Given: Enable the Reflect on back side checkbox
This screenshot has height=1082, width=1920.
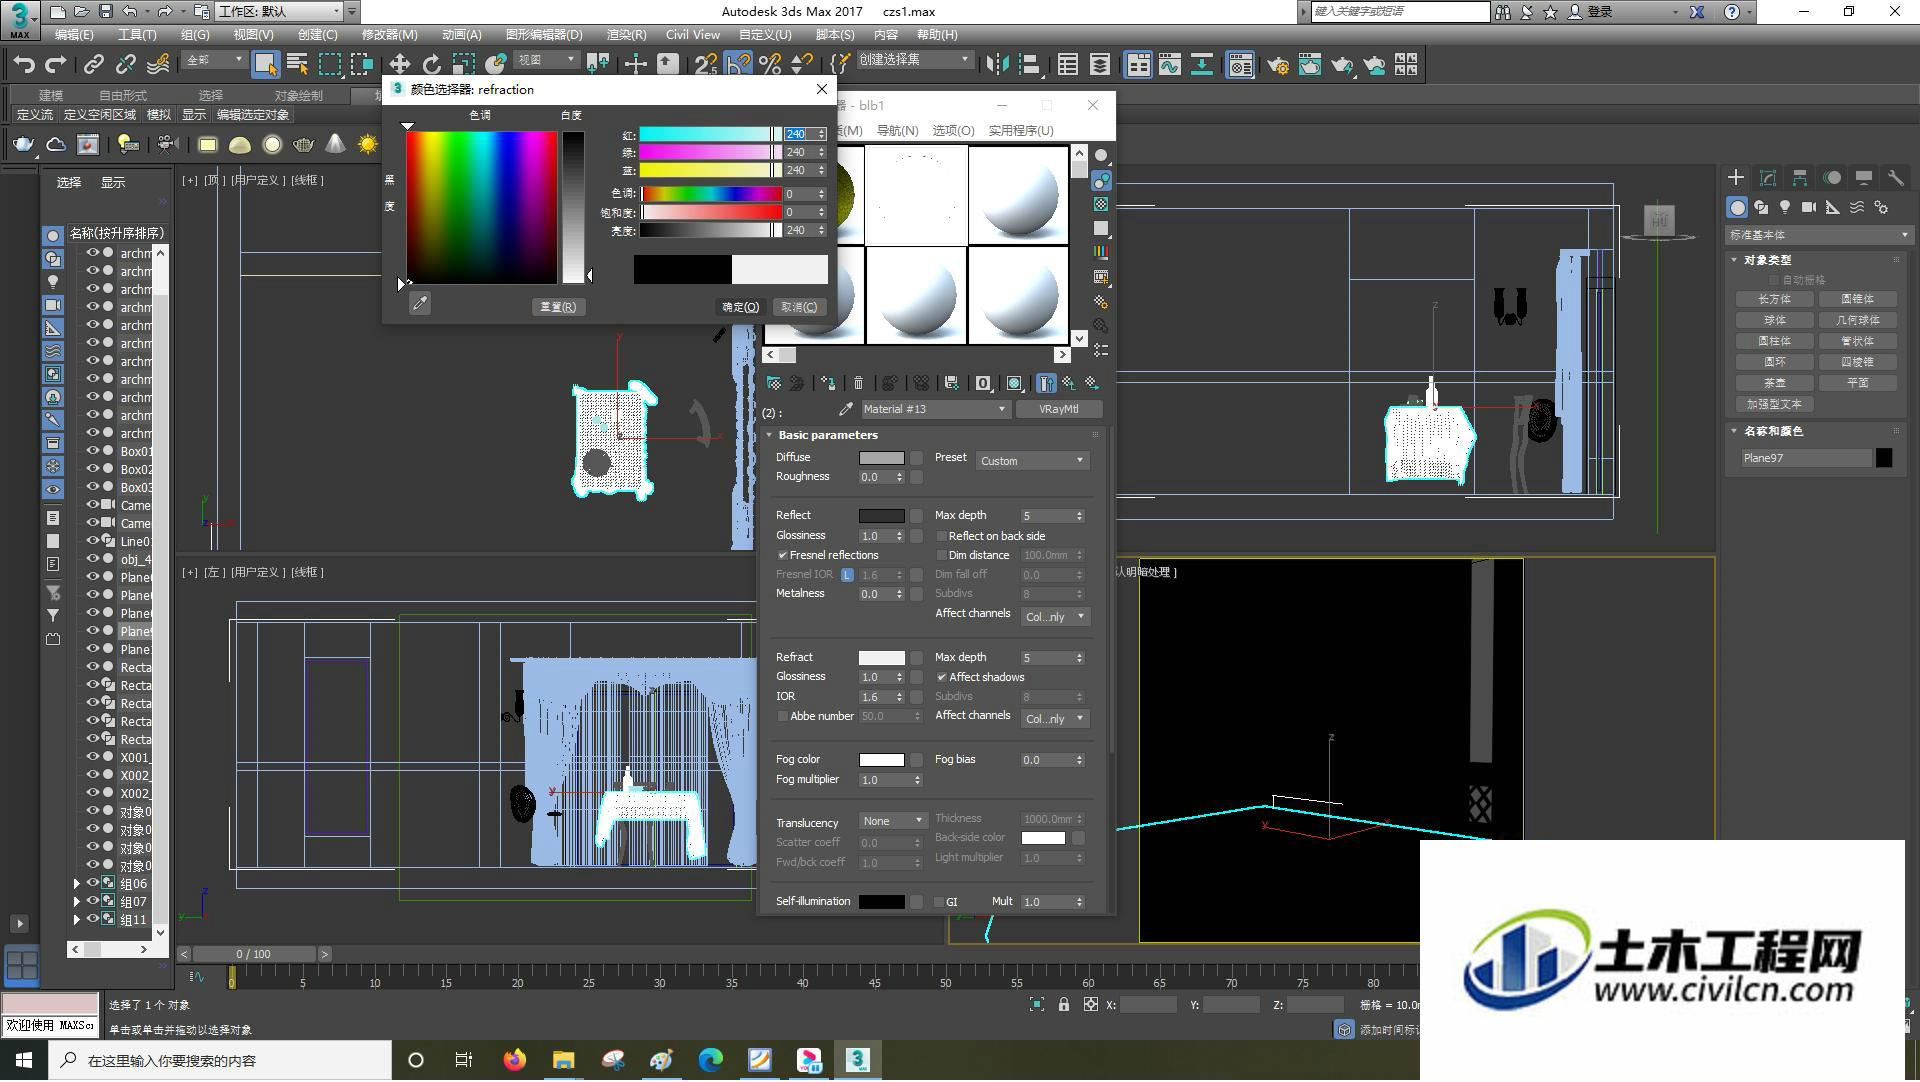Looking at the screenshot, I should (941, 536).
